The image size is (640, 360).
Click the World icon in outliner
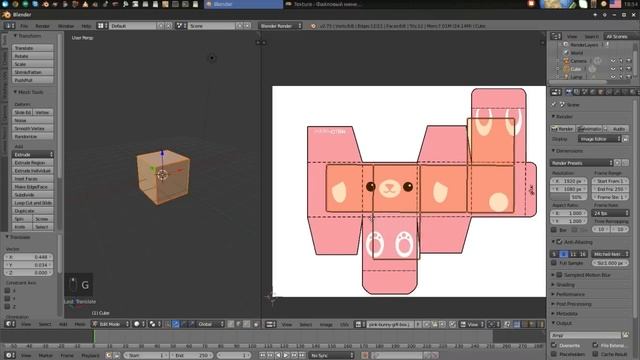(x=566, y=53)
